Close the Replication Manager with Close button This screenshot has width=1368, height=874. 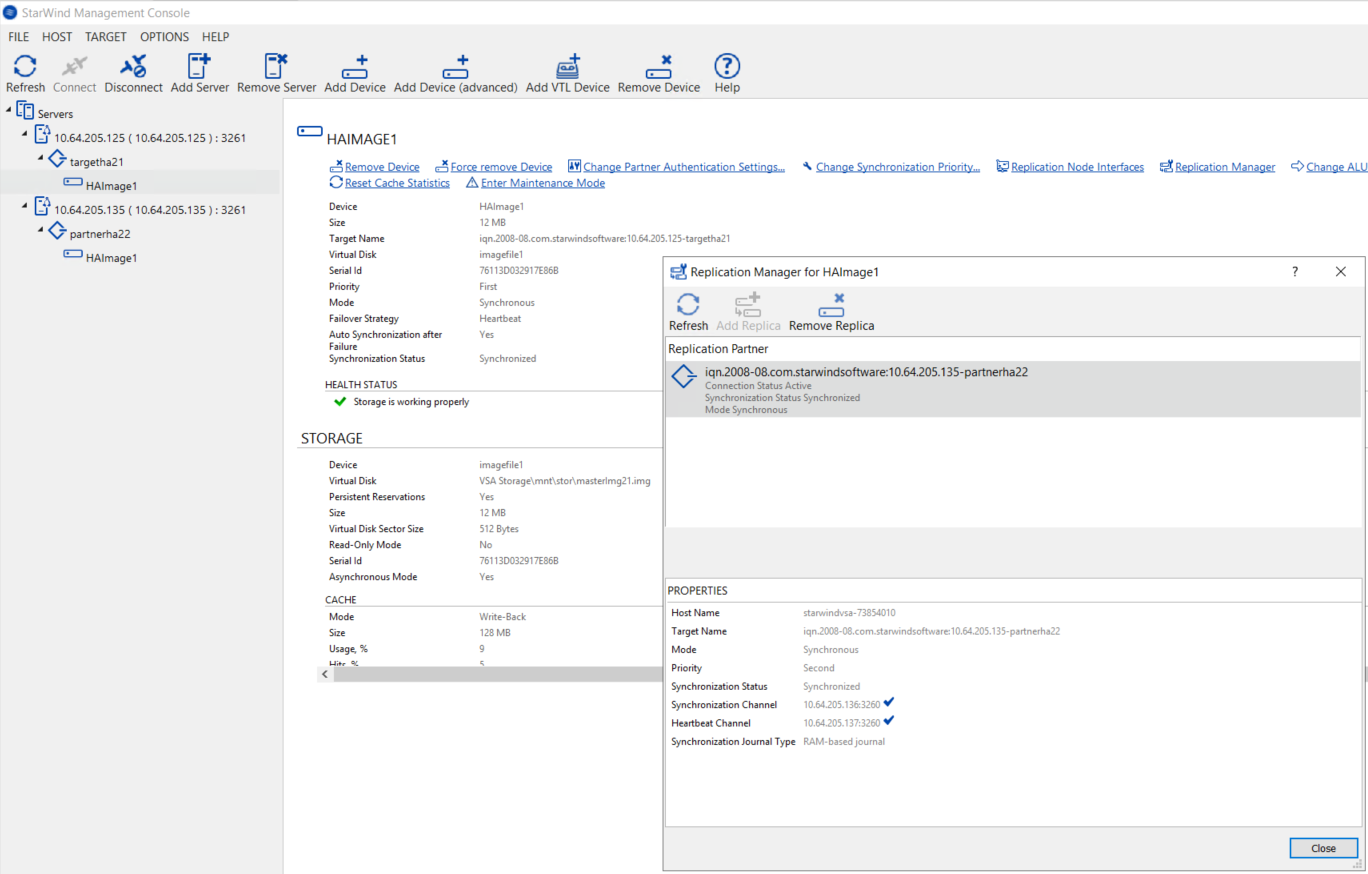pyautogui.click(x=1323, y=848)
